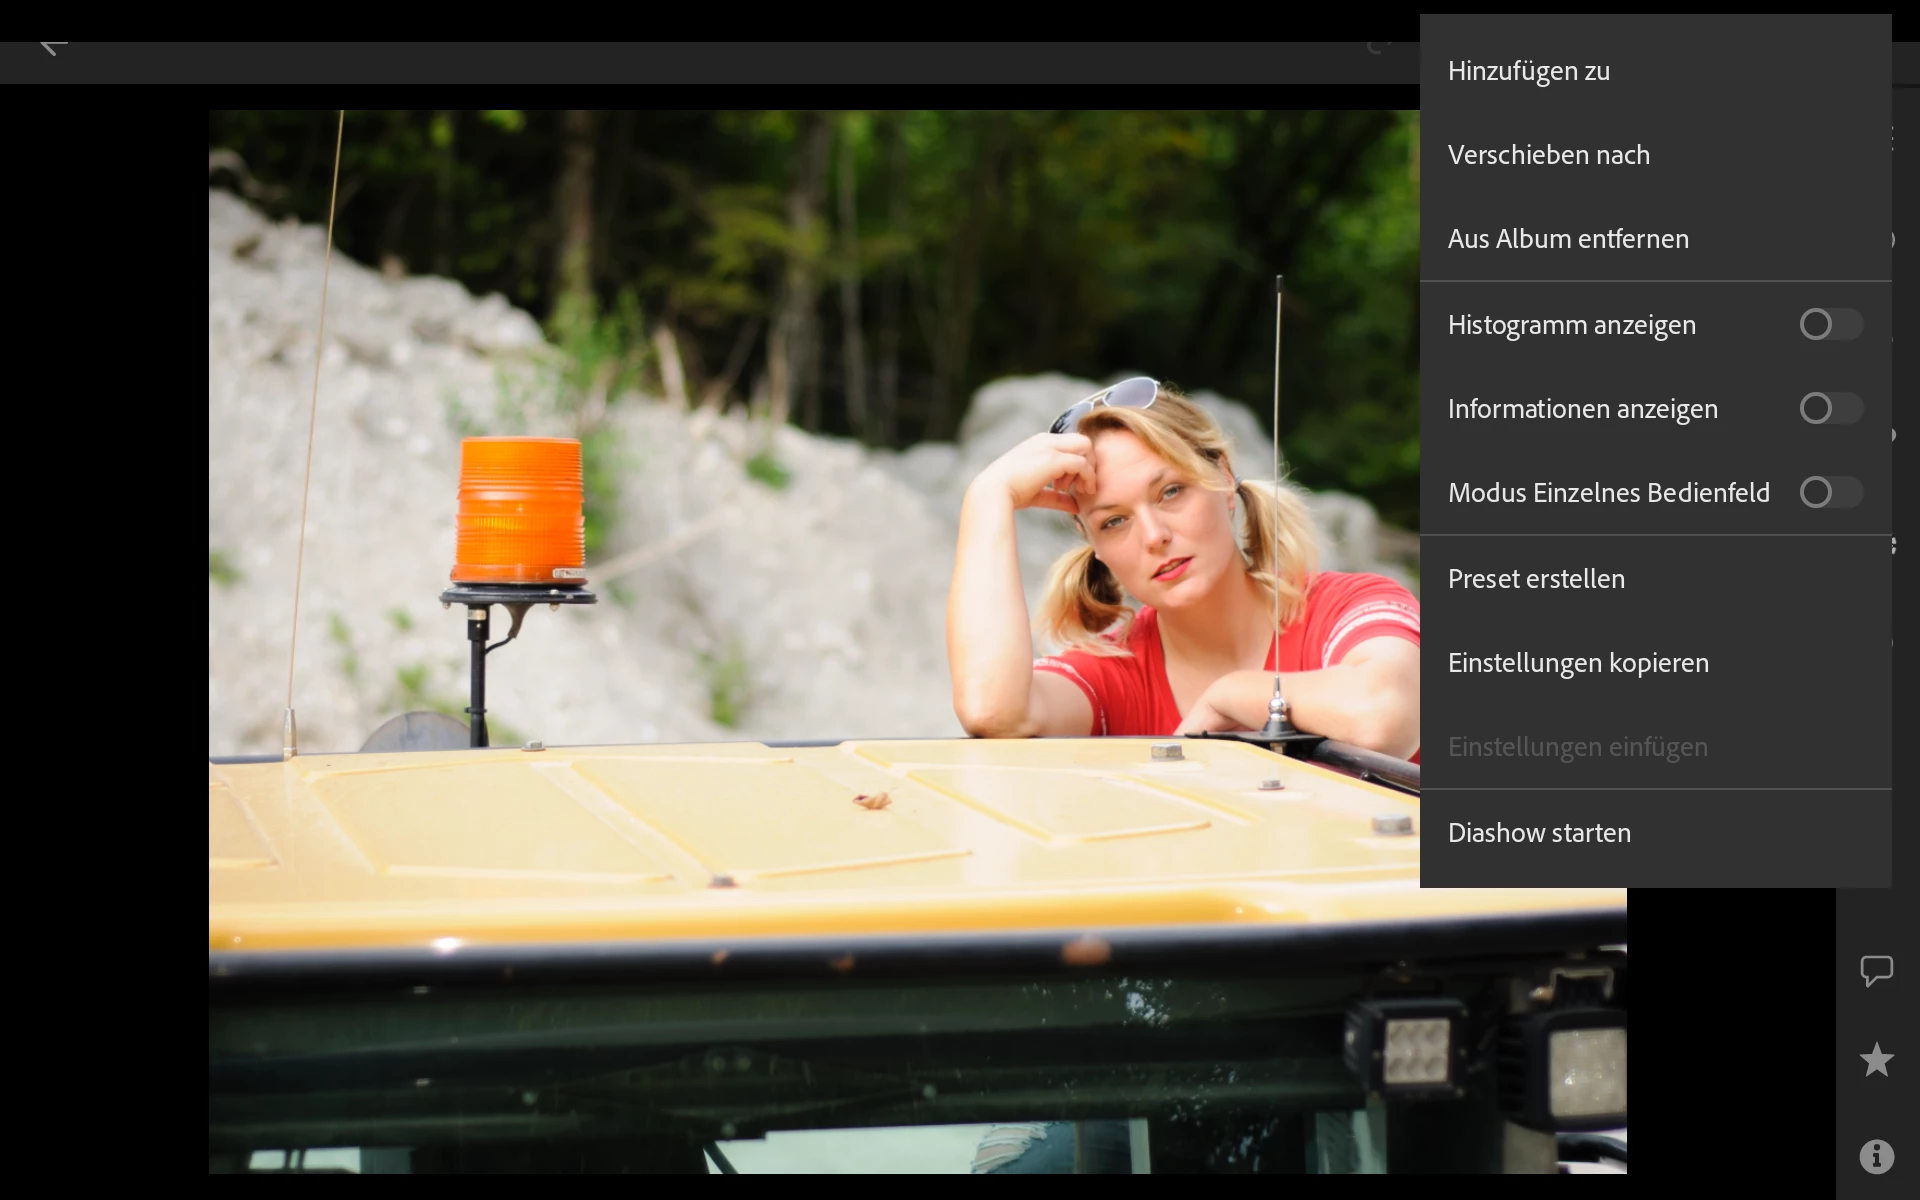Turn on Modus Einzelnes Bedienfeld switch

pos(1830,492)
